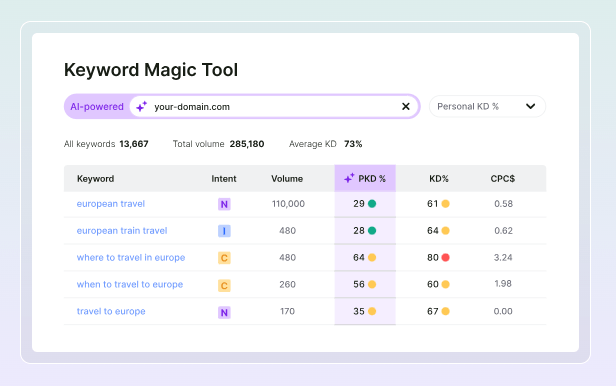
Task: Click N intent badge for european travel
Action: [x=224, y=204]
